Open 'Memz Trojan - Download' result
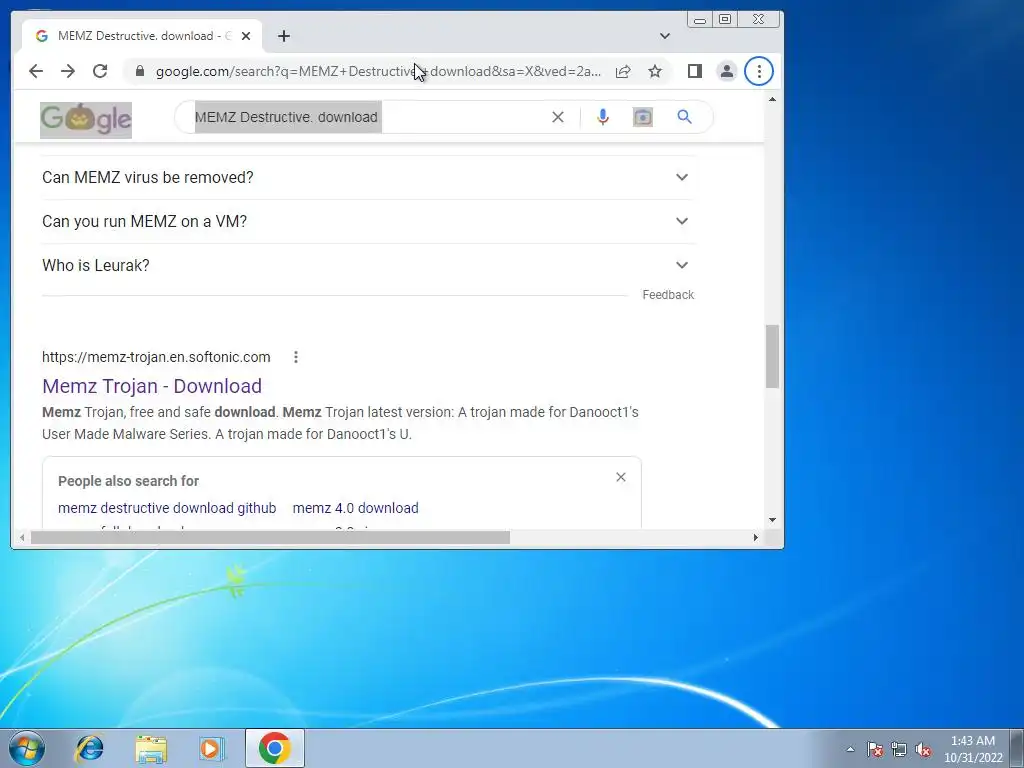This screenshot has width=1024, height=768. pyautogui.click(x=152, y=386)
